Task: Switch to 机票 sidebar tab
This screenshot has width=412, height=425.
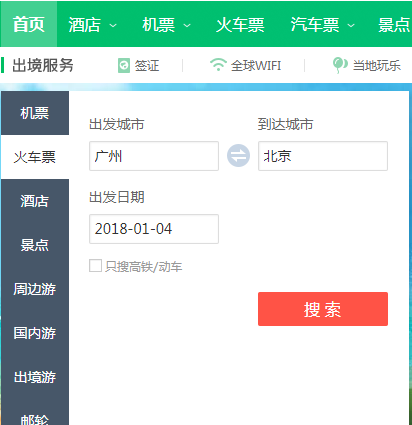Action: [35, 113]
